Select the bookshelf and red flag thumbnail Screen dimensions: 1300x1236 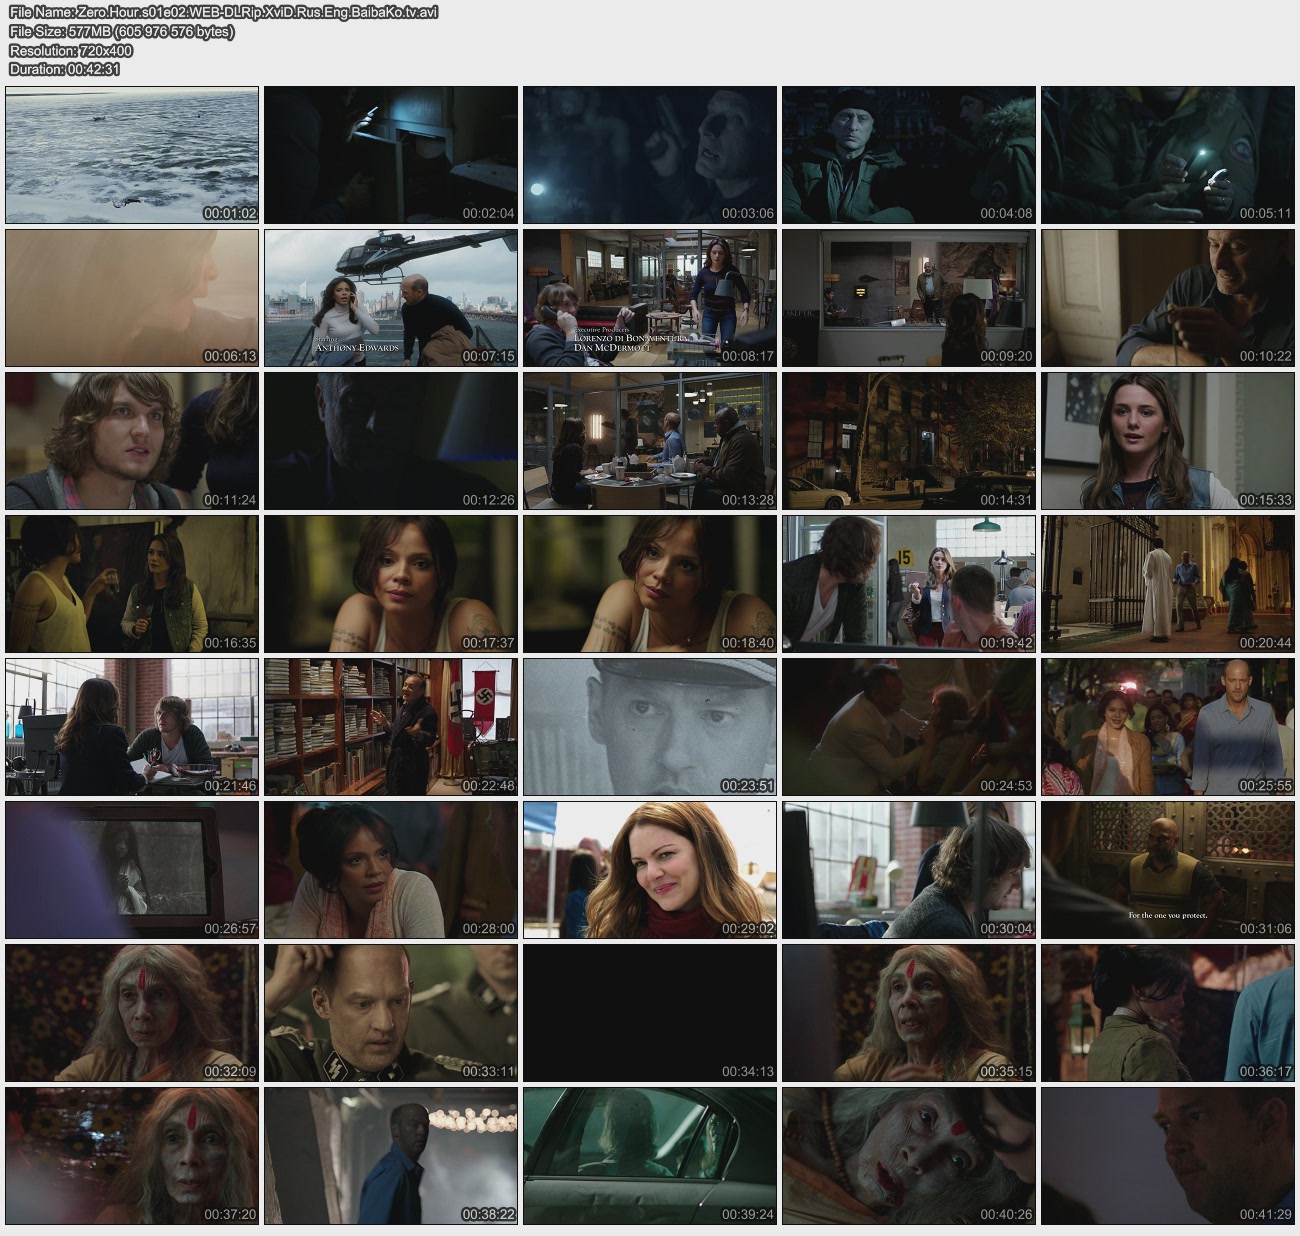pos(391,726)
